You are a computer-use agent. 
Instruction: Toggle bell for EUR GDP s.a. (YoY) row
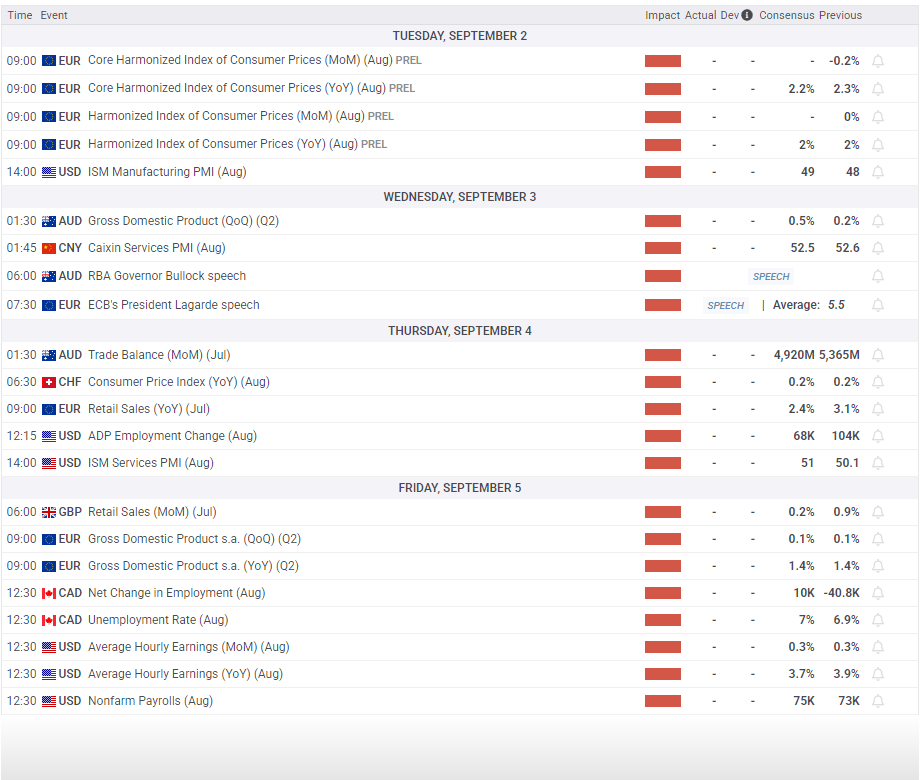point(878,566)
